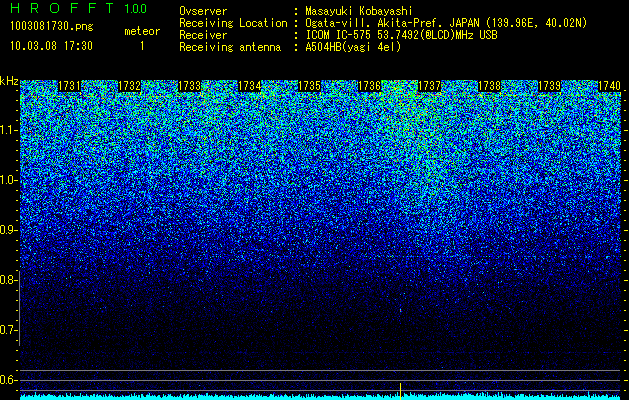629x400 pixels.
Task: Click the 0.9 frequency axis label
Action: (x=9, y=230)
